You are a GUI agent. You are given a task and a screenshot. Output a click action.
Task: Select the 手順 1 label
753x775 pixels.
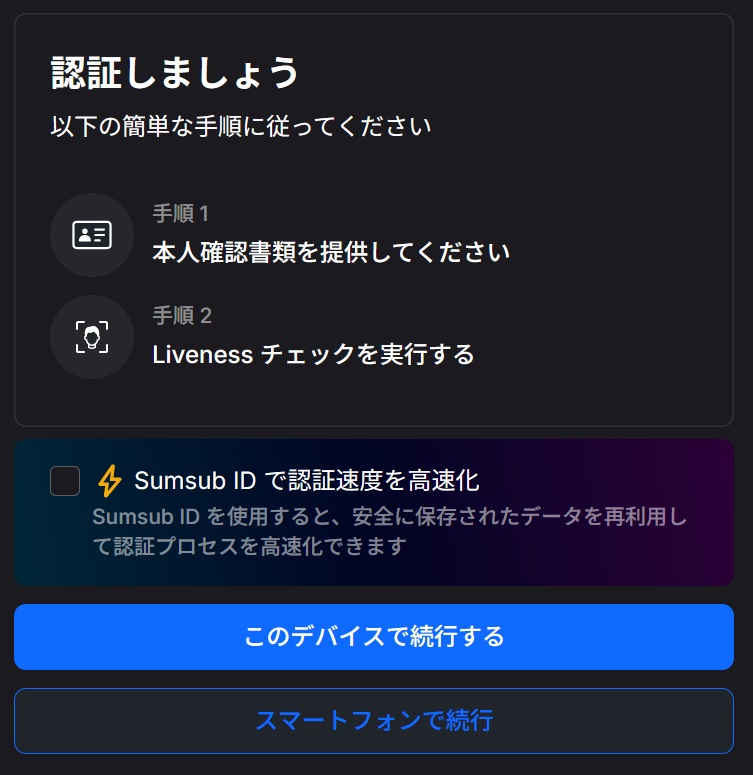tap(180, 213)
